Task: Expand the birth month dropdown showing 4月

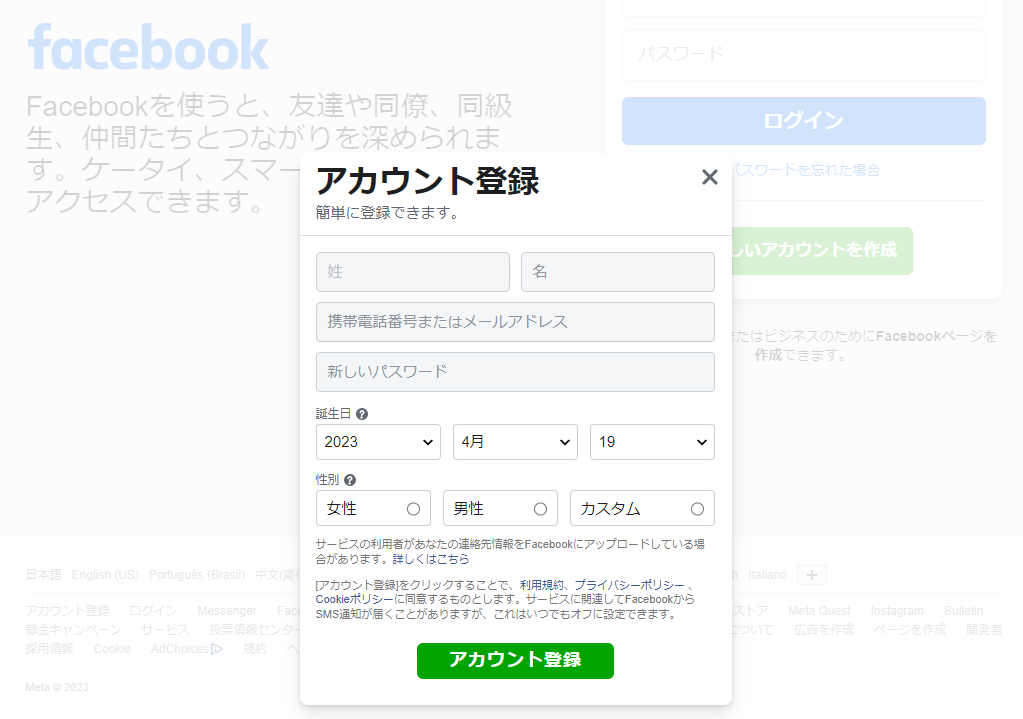Action: point(515,442)
